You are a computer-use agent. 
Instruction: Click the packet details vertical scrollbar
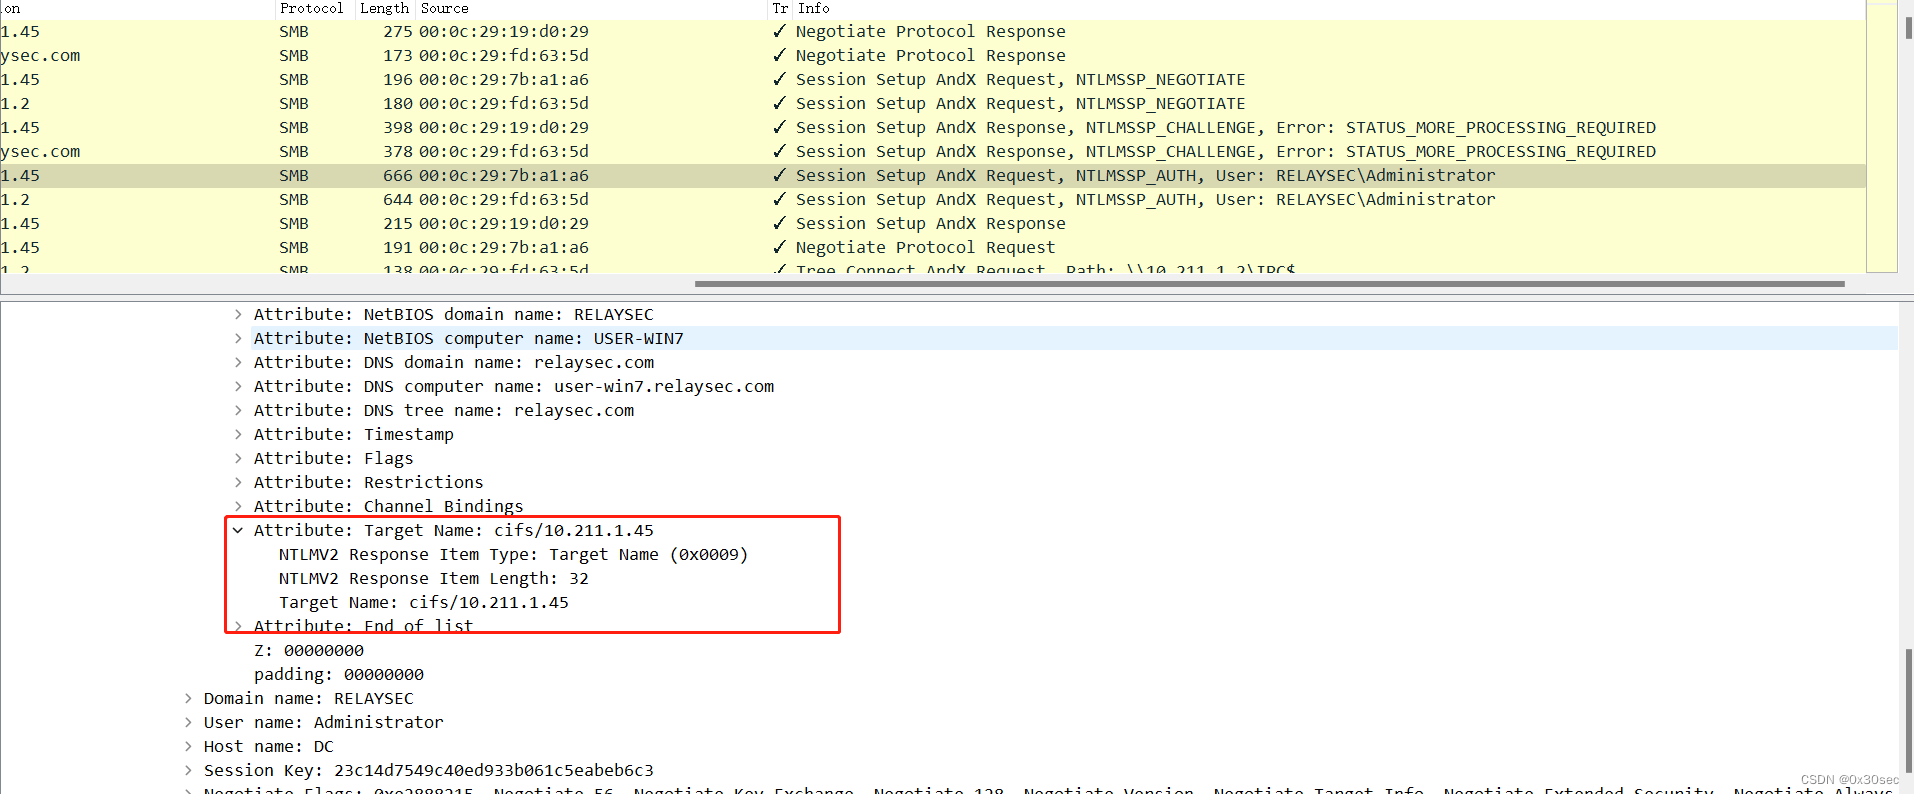click(x=1908, y=710)
